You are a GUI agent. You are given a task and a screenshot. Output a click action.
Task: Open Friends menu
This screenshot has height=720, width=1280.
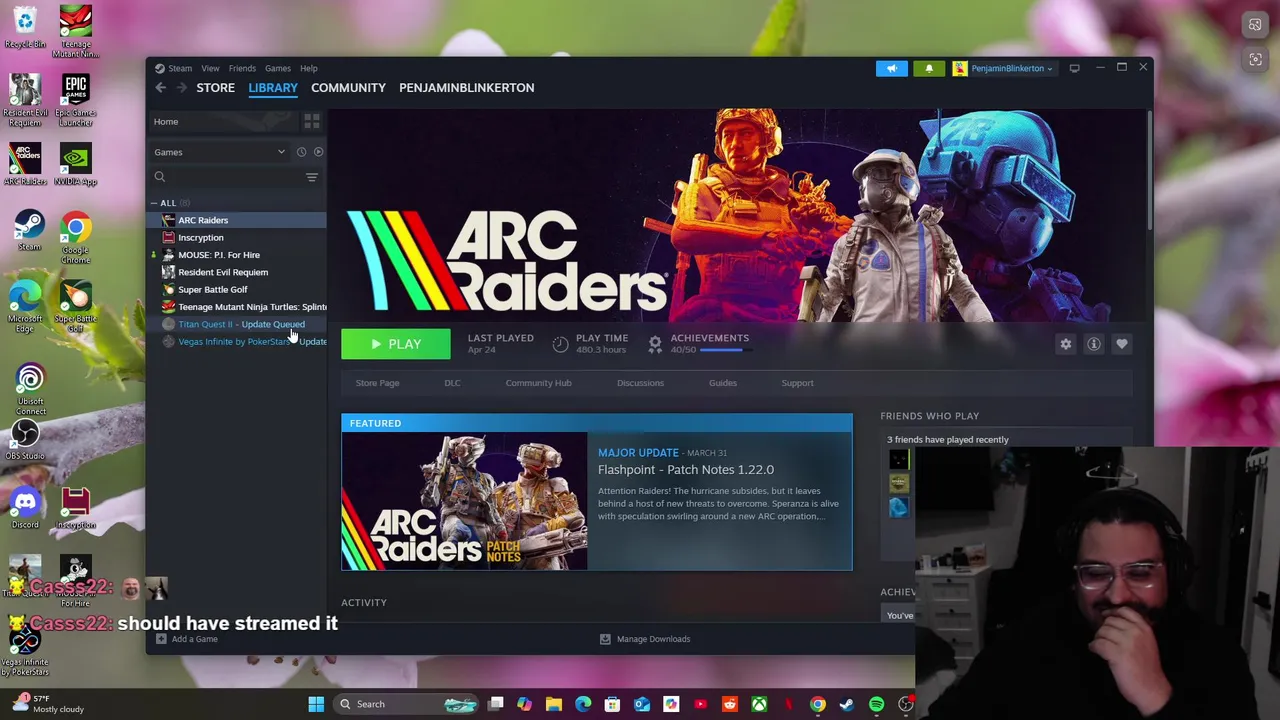(242, 68)
